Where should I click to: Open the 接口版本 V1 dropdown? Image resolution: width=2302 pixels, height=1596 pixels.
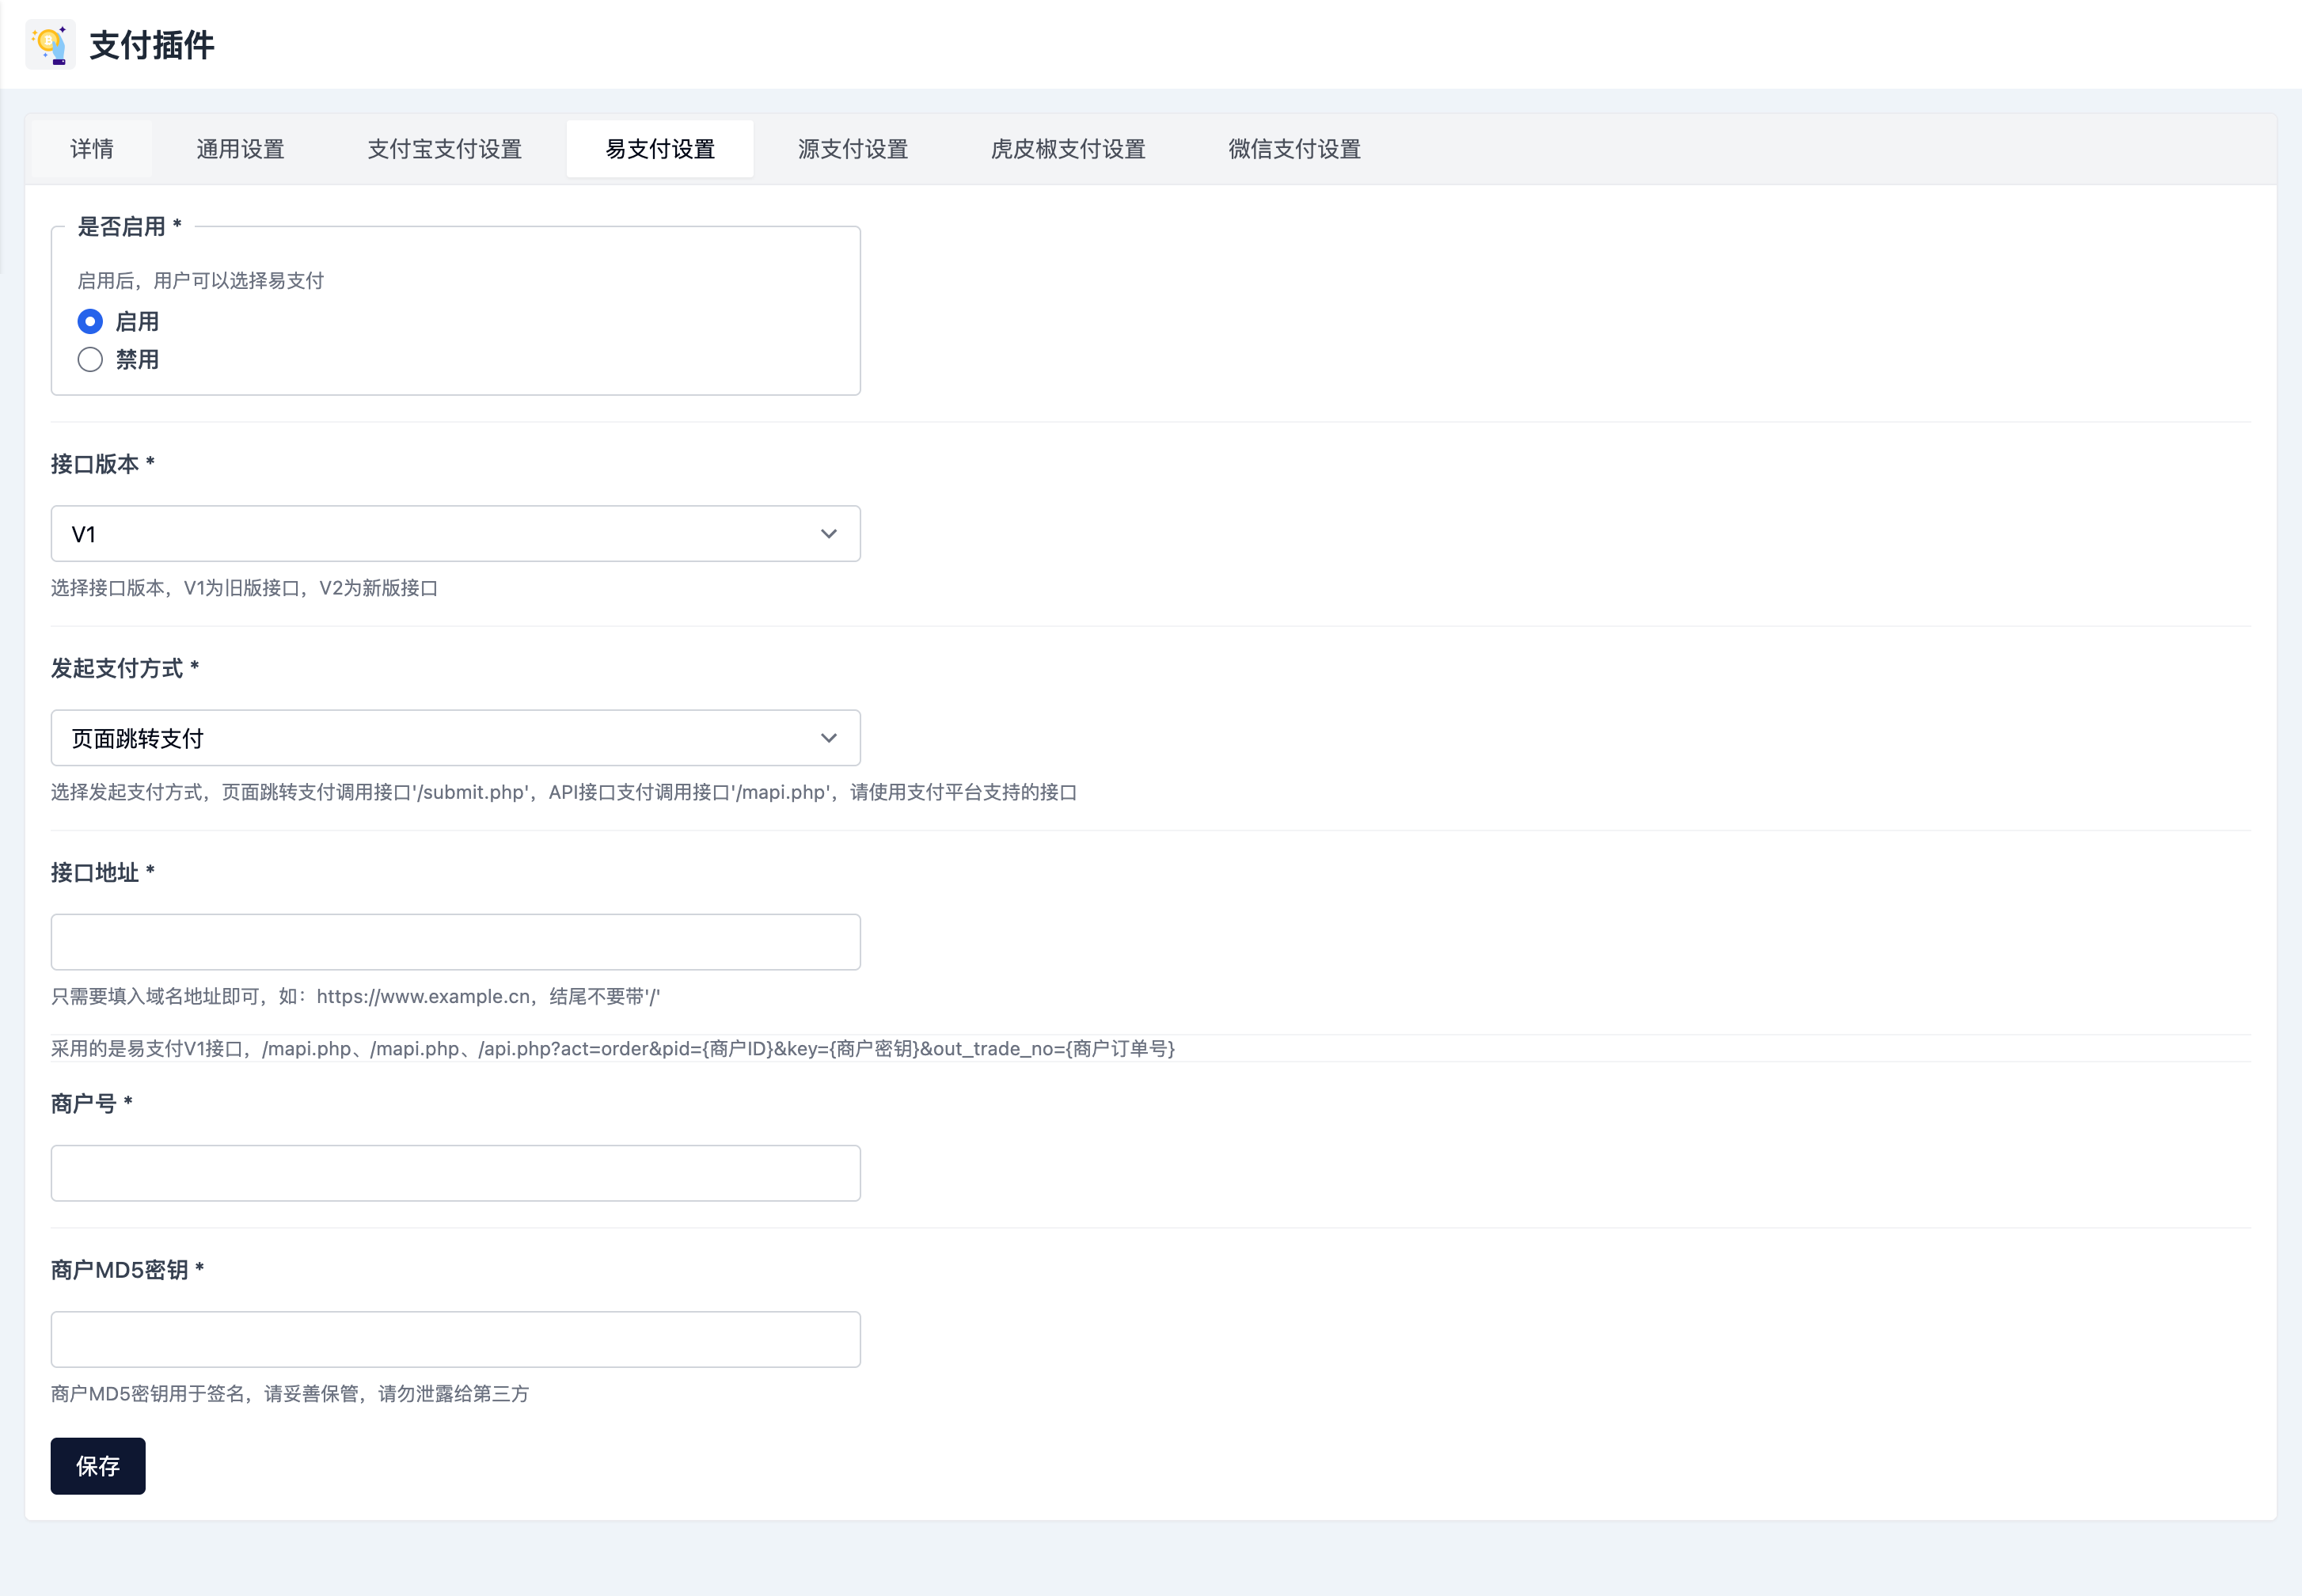point(440,534)
